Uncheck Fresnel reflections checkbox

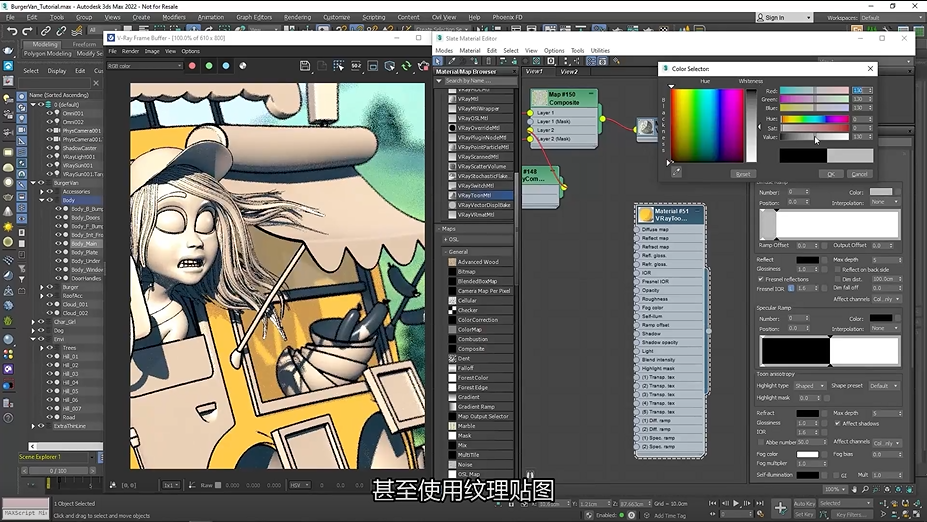760,279
